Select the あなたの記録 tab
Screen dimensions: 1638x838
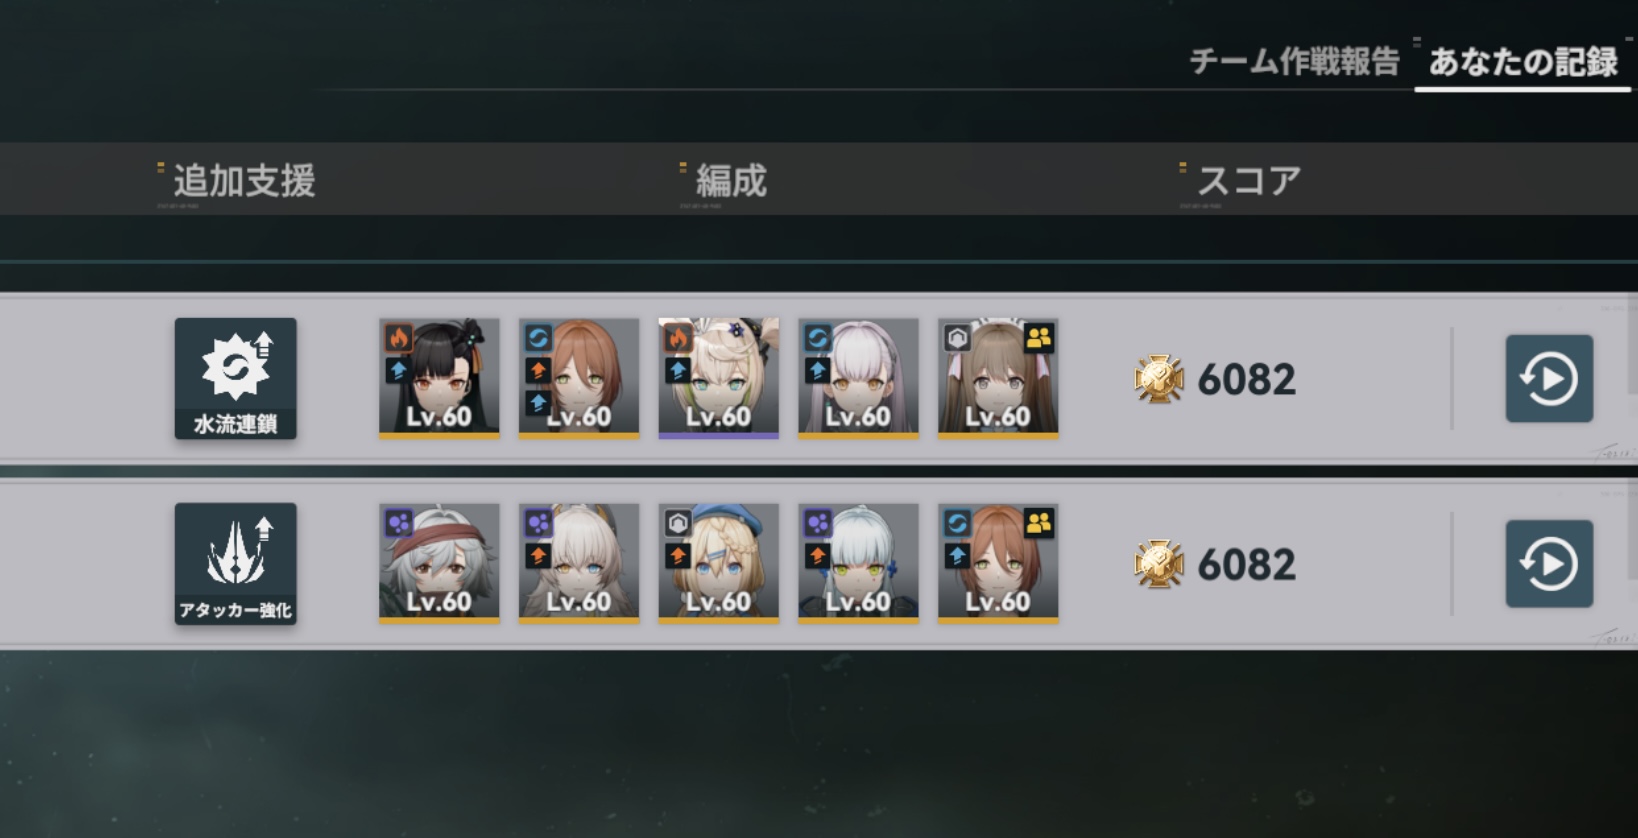click(1523, 62)
